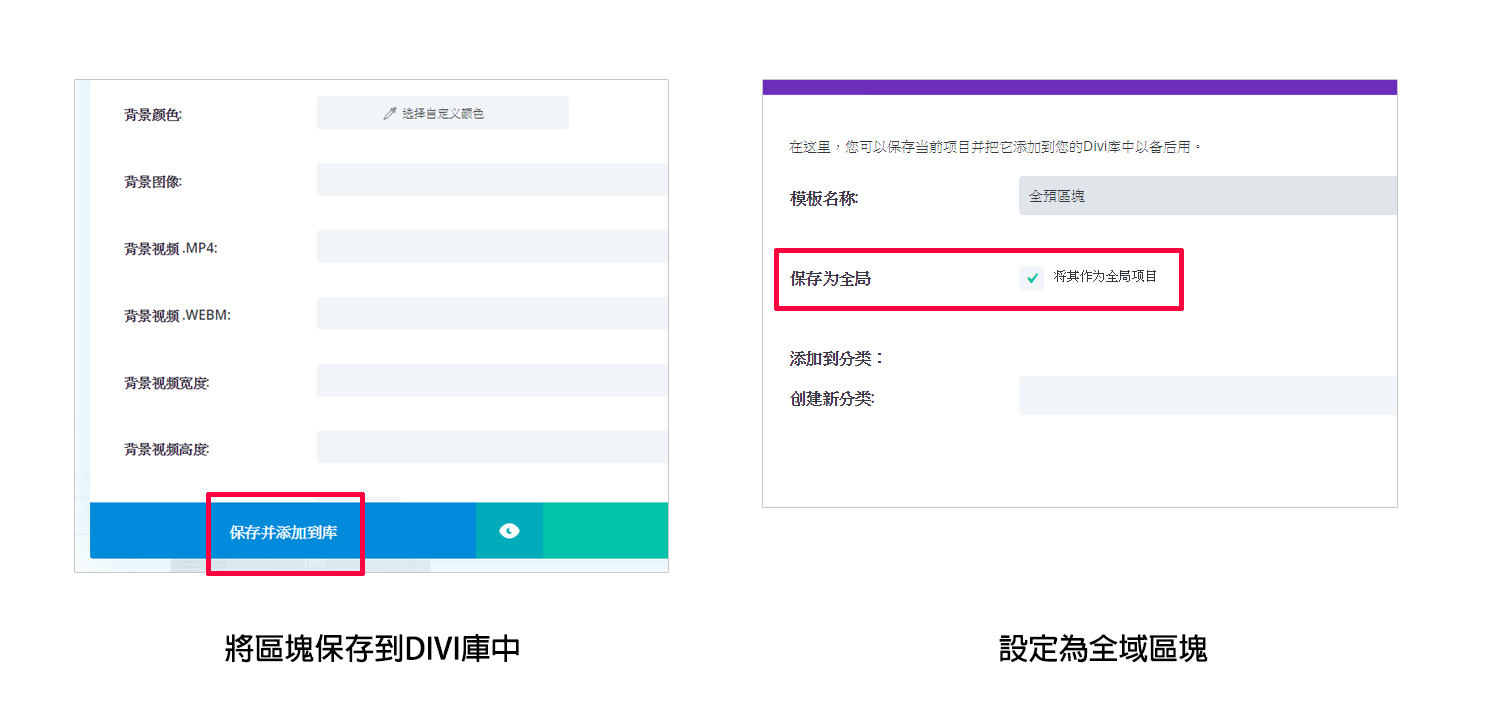
Task: Click the 背景视频高度 input field
Action: pyautogui.click(x=492, y=448)
